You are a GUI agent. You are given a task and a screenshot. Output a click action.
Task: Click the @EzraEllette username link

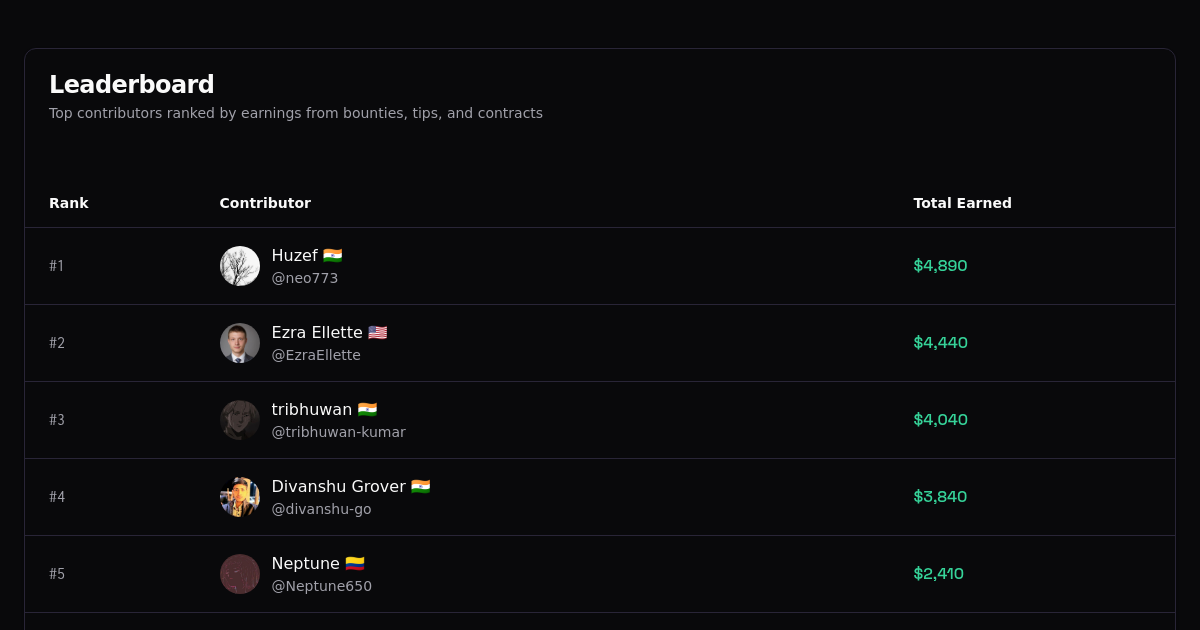[x=317, y=355]
